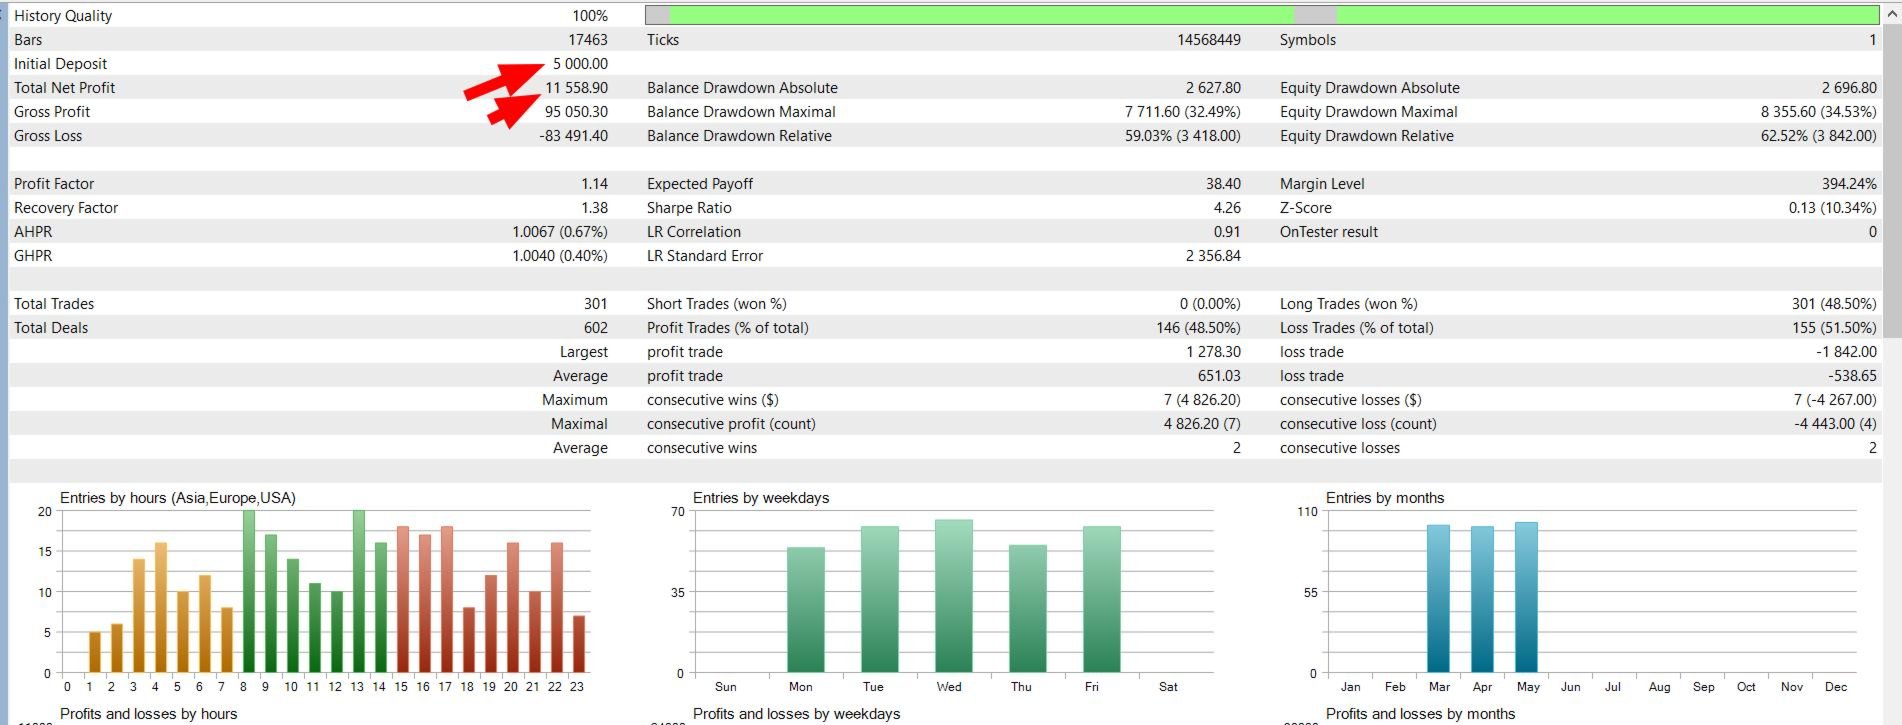Click the "OnTester result" label

point(1329,232)
